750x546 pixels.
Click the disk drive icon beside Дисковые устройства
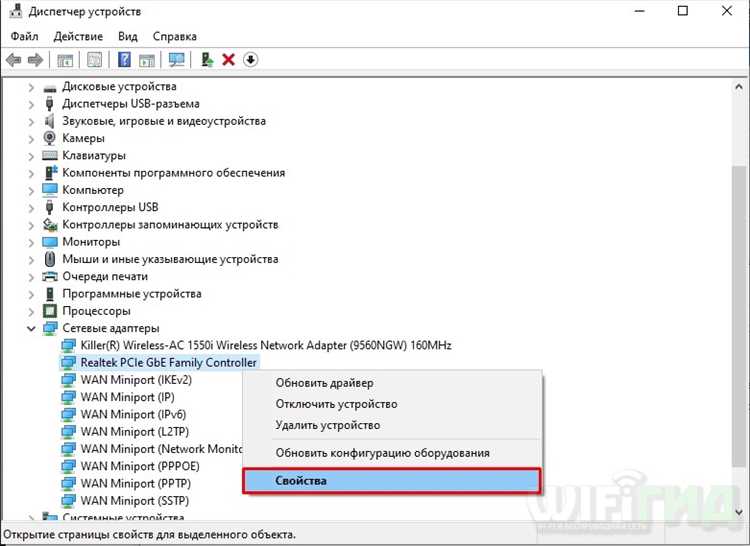(x=50, y=88)
